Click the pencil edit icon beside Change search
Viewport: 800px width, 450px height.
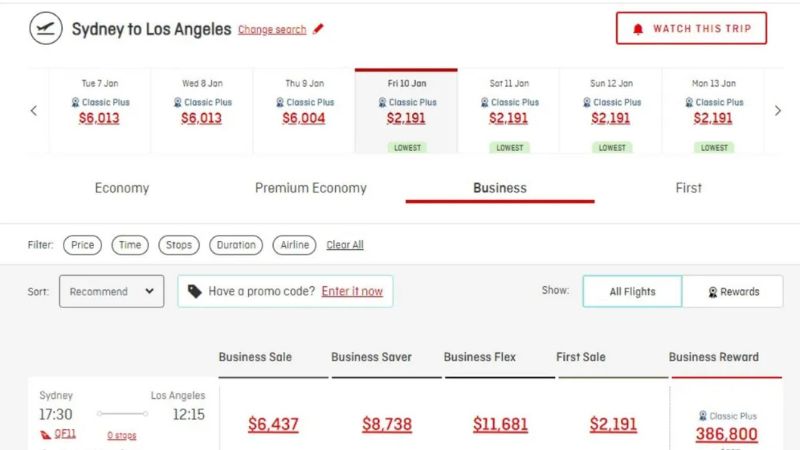click(x=318, y=29)
